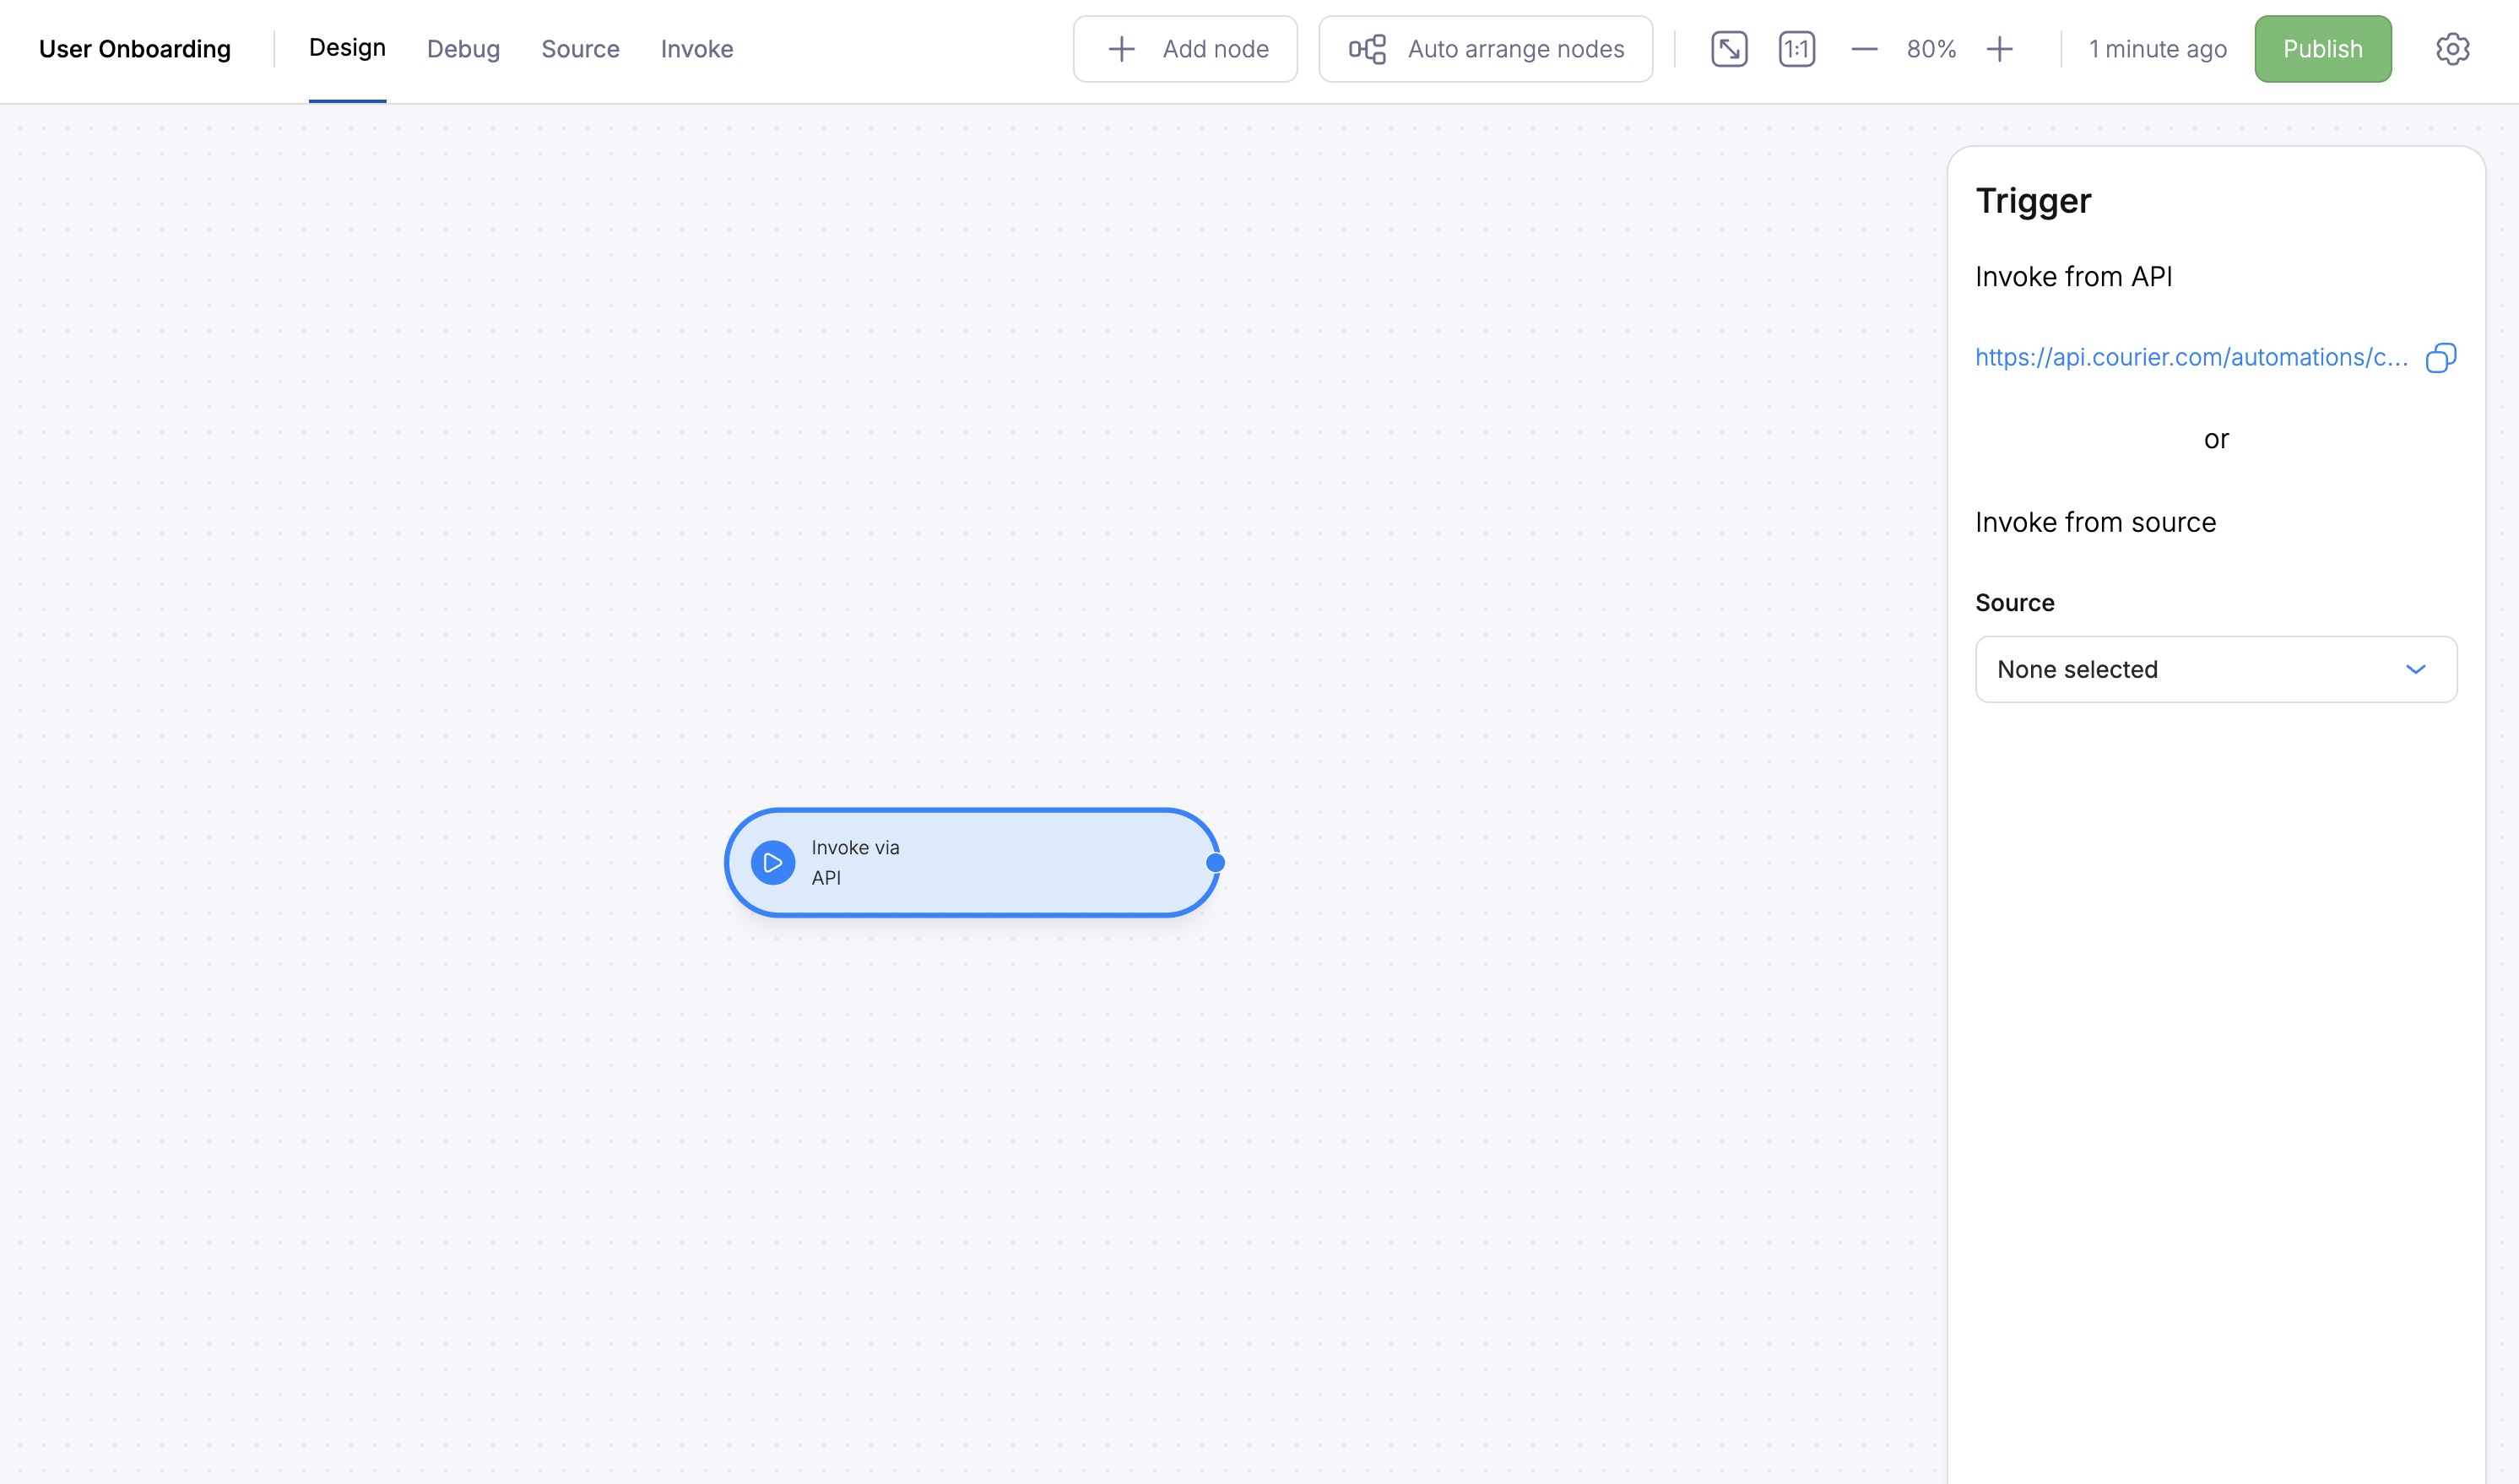Viewport: 2519px width, 1484px height.
Task: Copy the automation API URL via copy icon
Action: click(2441, 357)
